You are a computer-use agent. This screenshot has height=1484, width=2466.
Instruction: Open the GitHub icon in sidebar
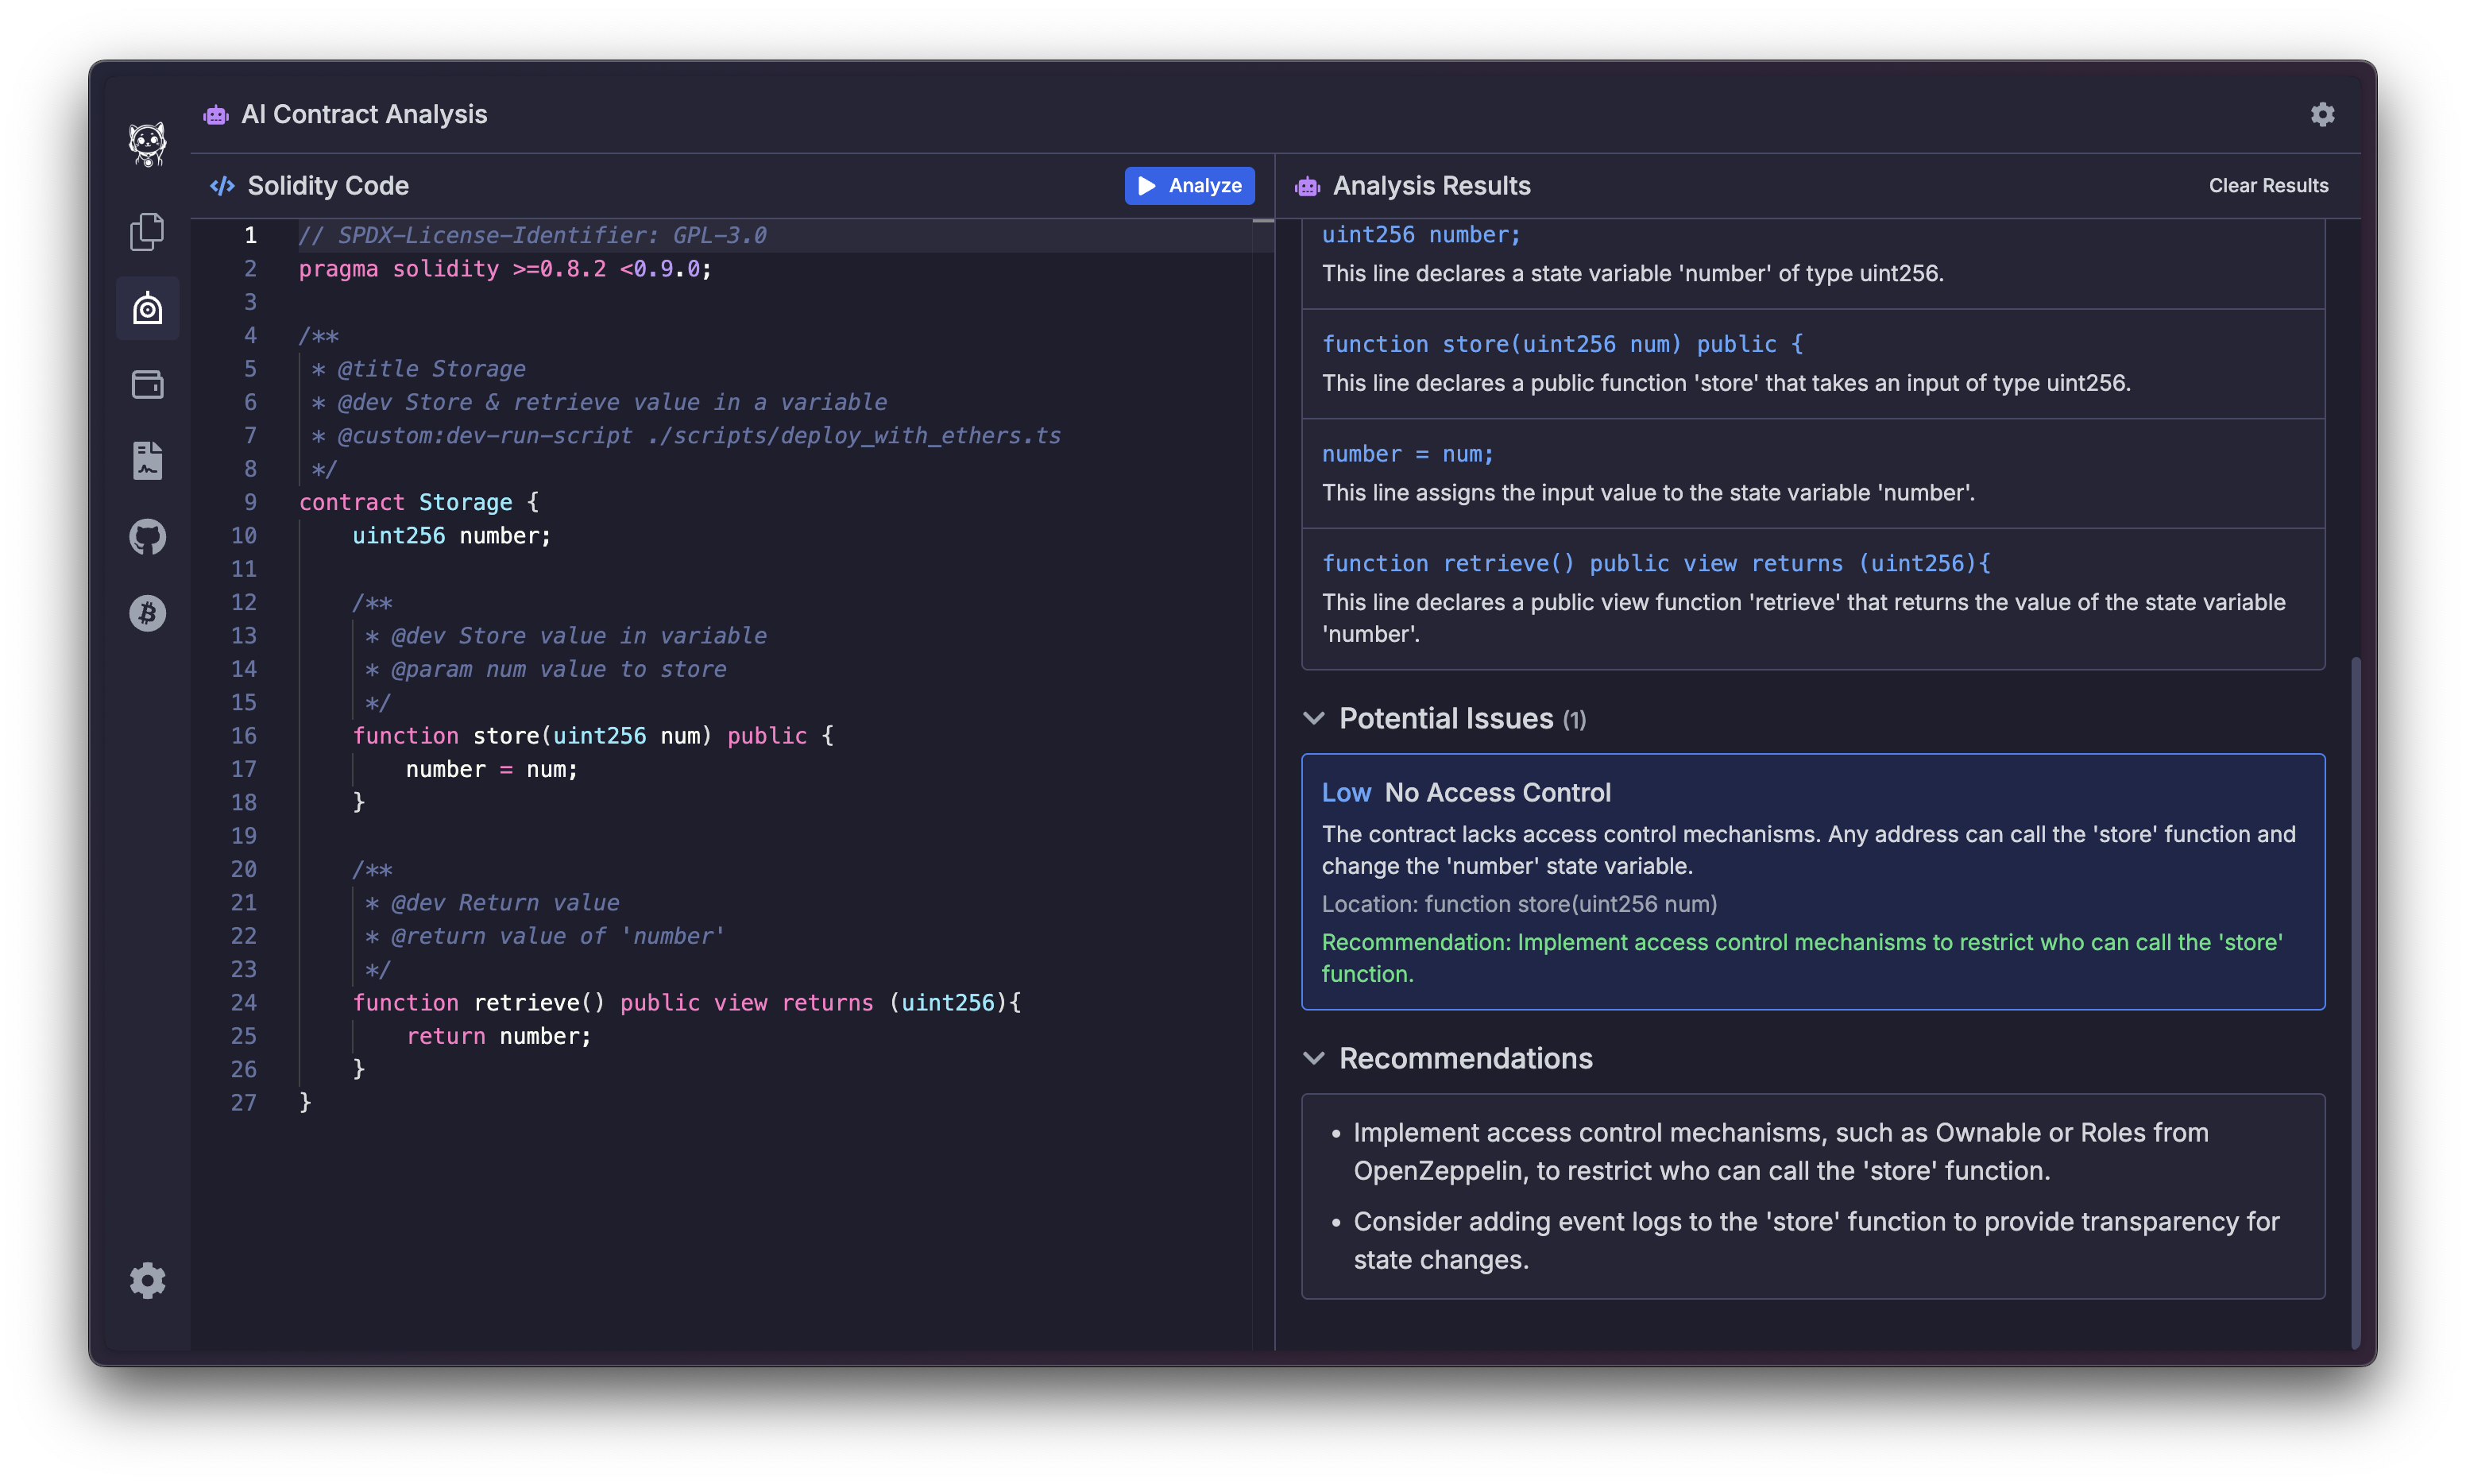[x=147, y=537]
